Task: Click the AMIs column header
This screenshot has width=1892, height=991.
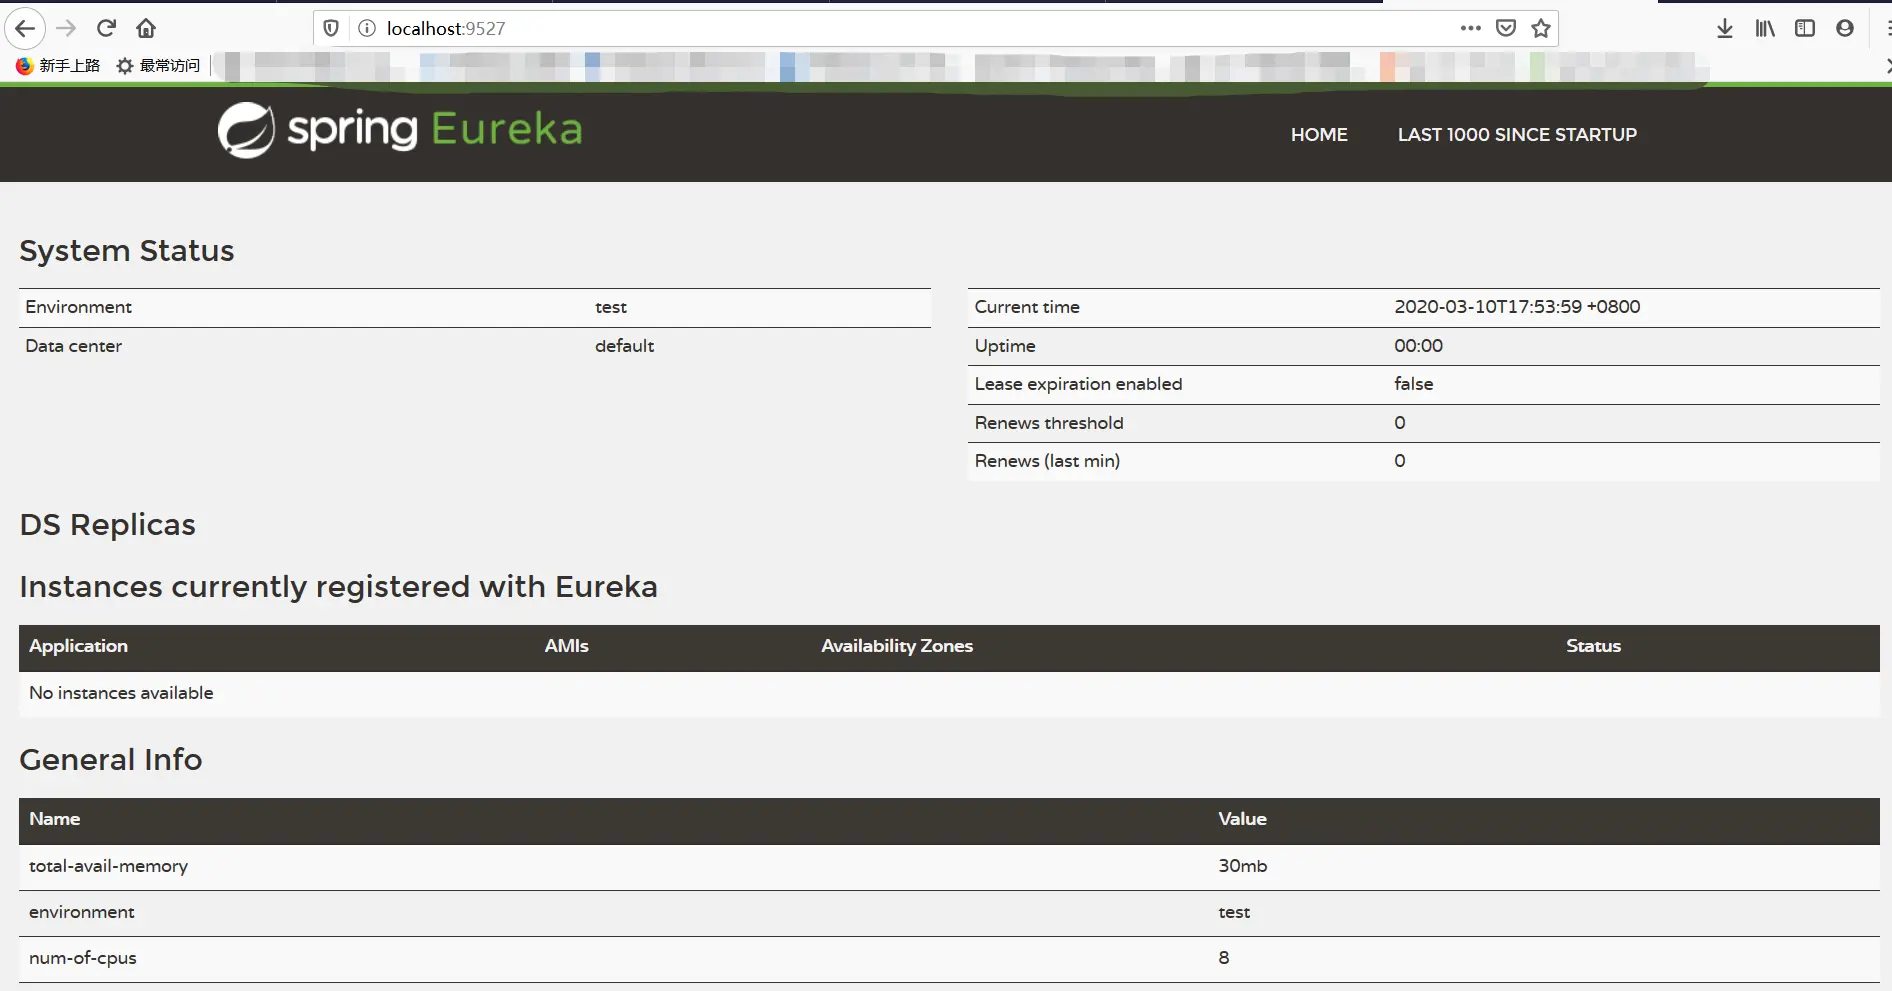Action: pyautogui.click(x=566, y=646)
